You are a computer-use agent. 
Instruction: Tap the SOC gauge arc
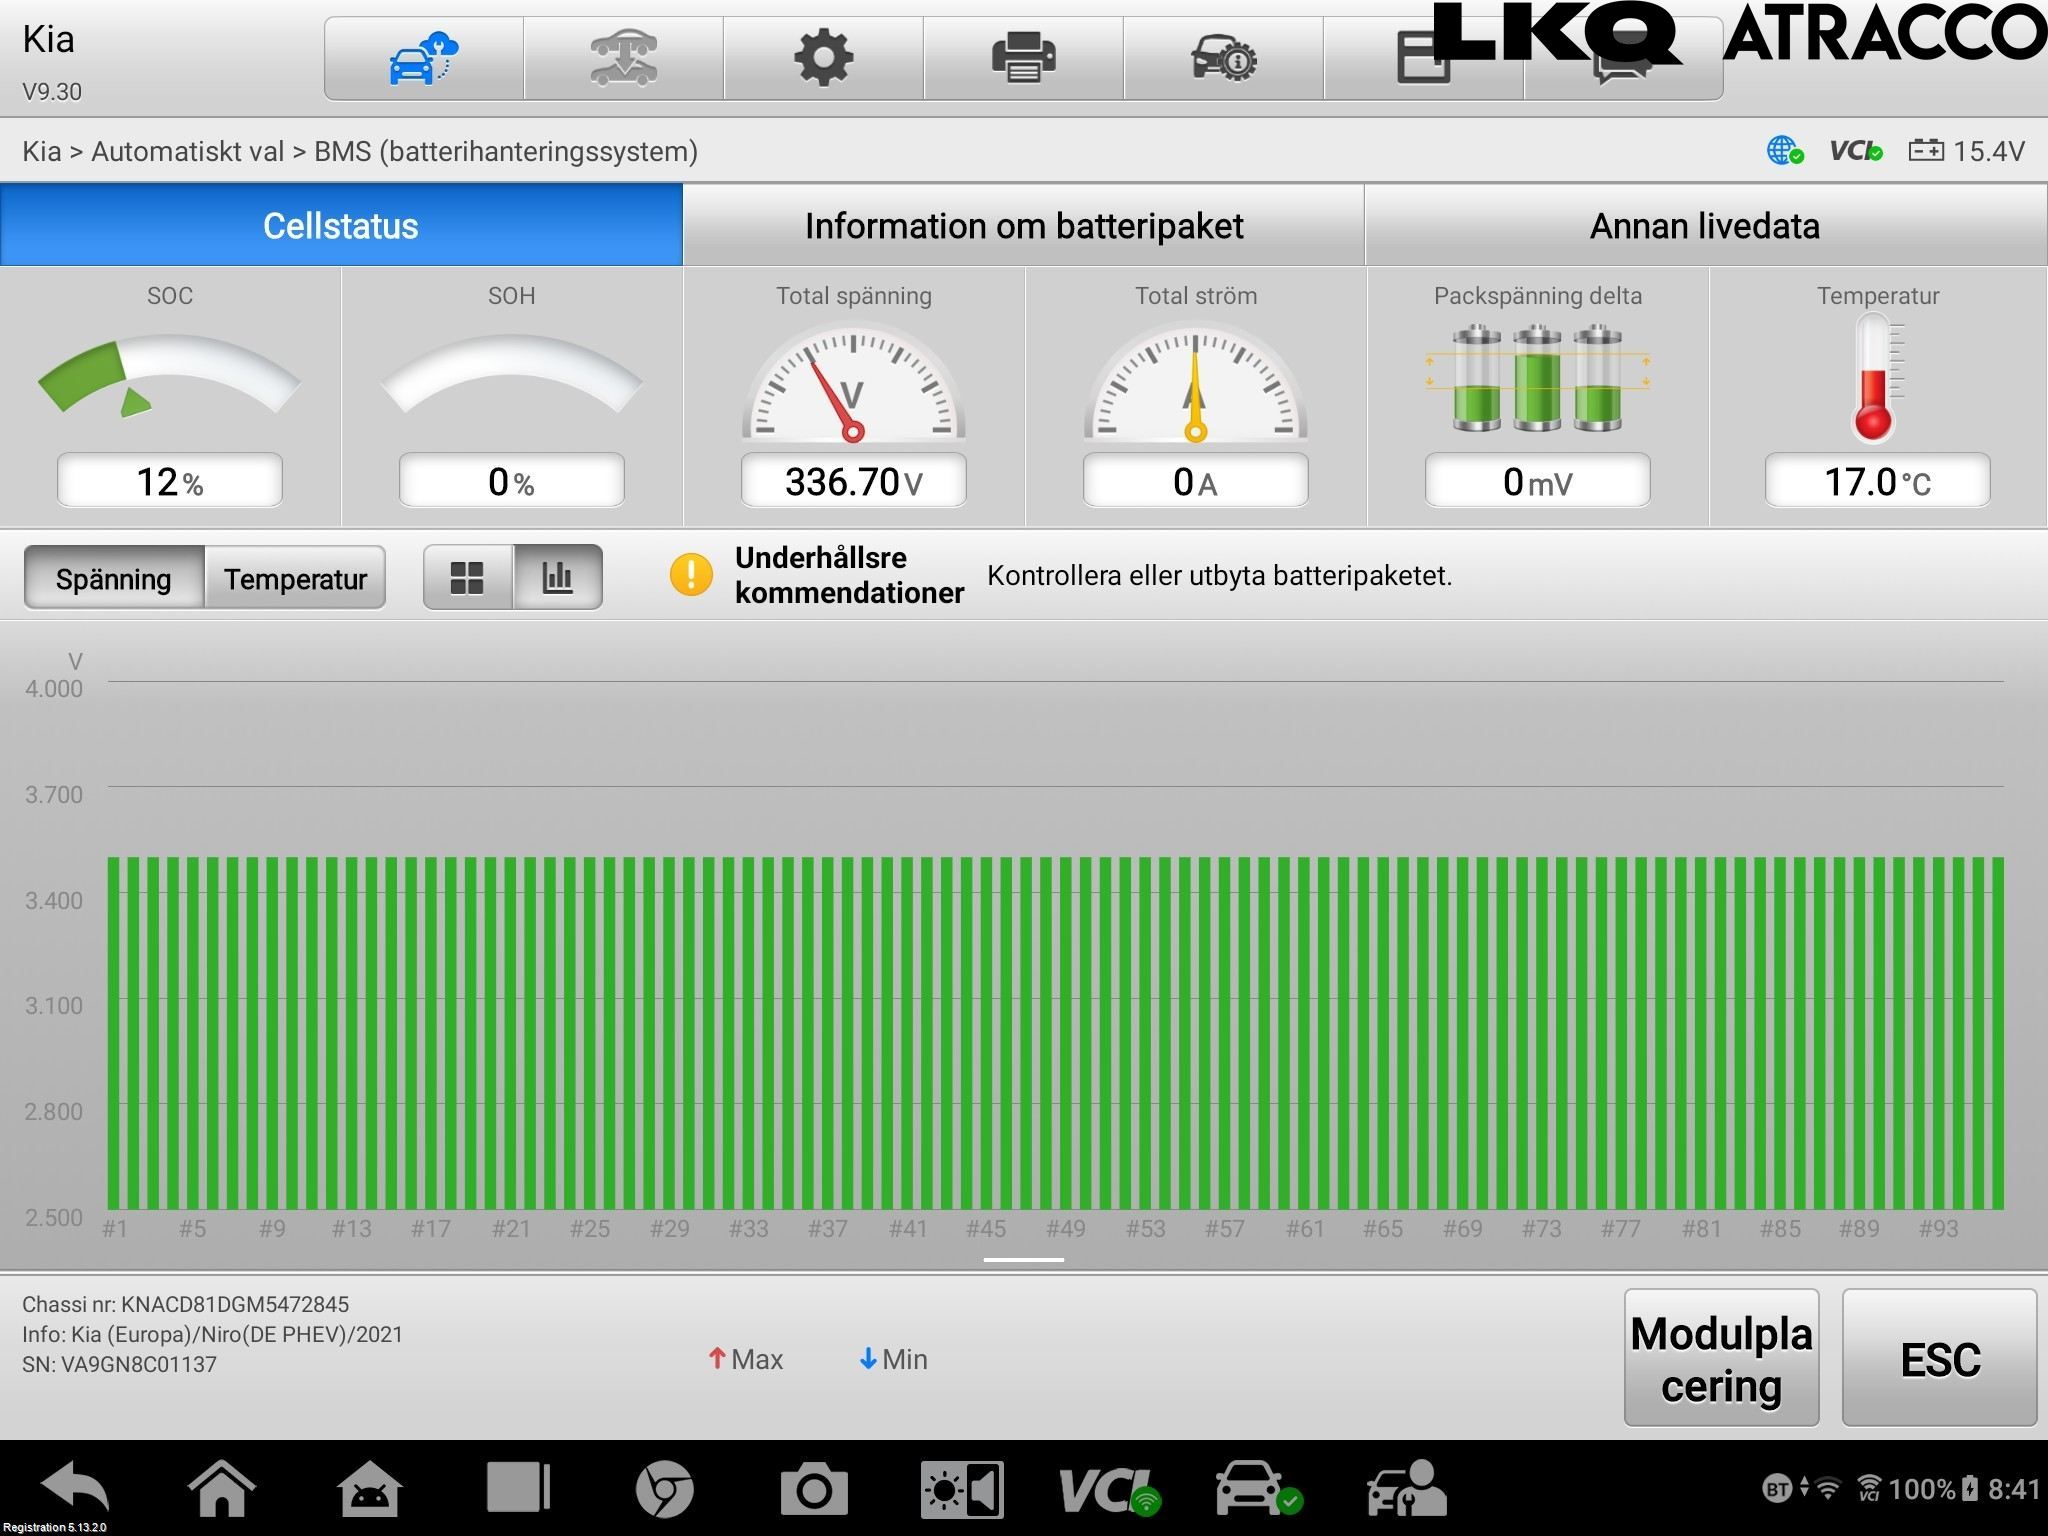169,375
